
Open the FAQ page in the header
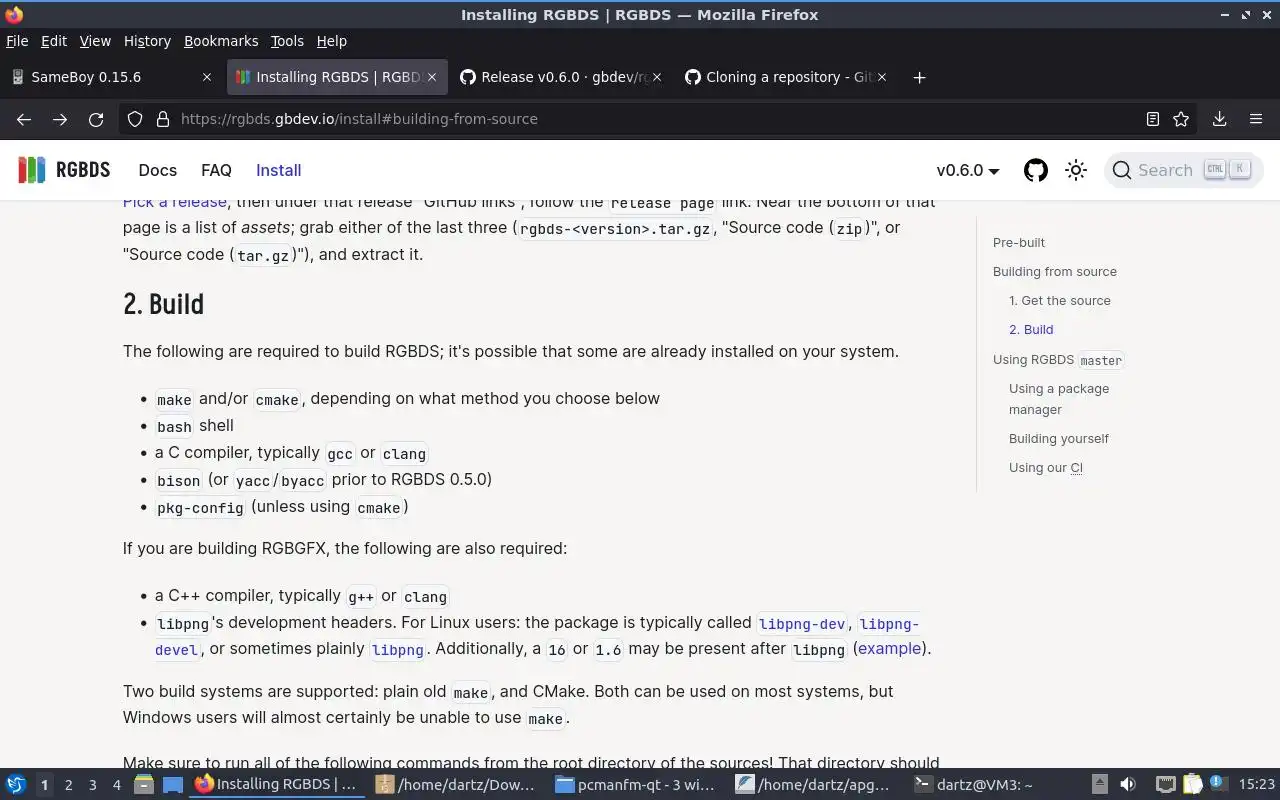216,170
